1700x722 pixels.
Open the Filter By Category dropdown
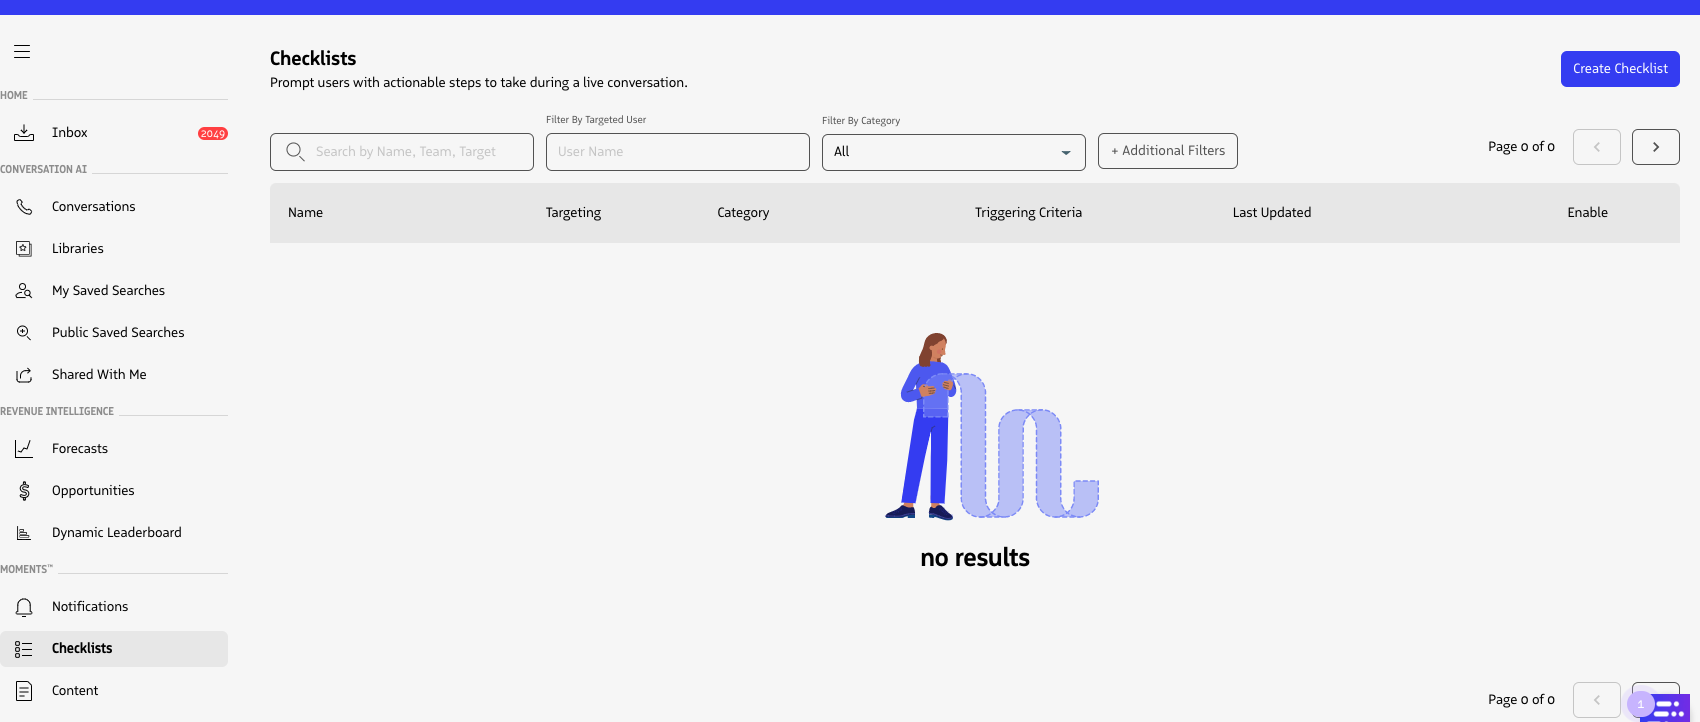[954, 152]
